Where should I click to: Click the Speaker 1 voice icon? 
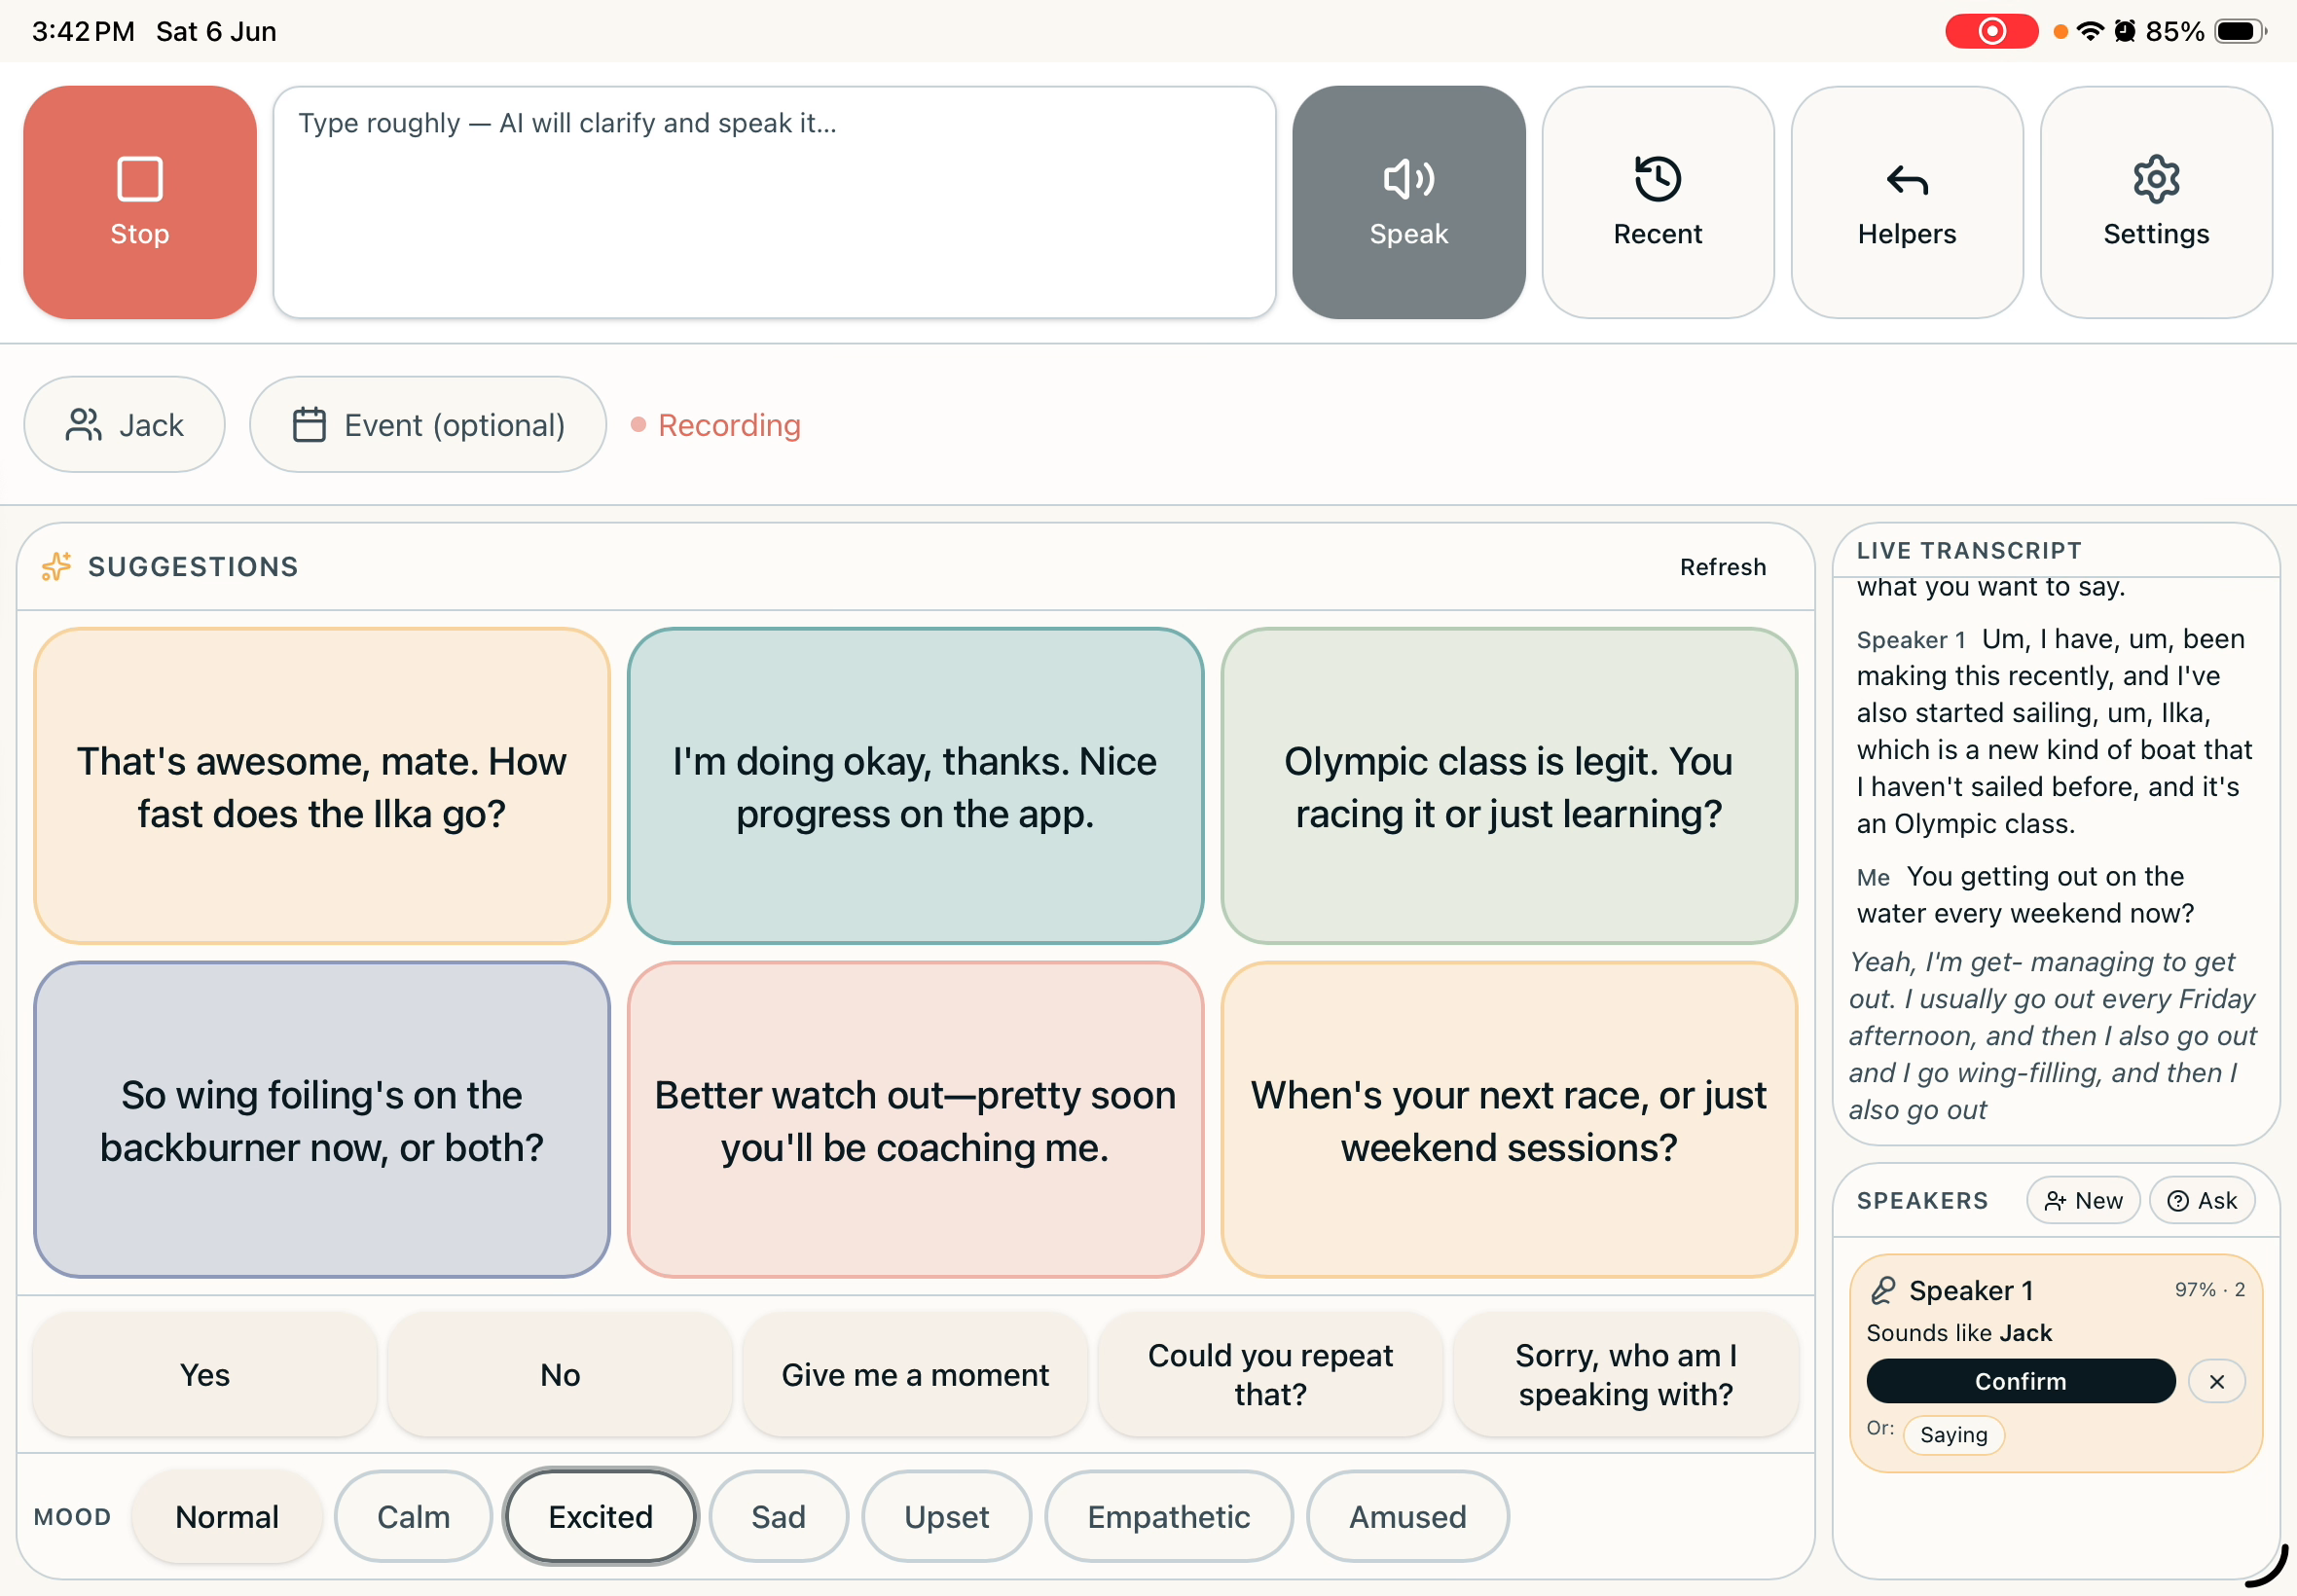pyautogui.click(x=1882, y=1290)
